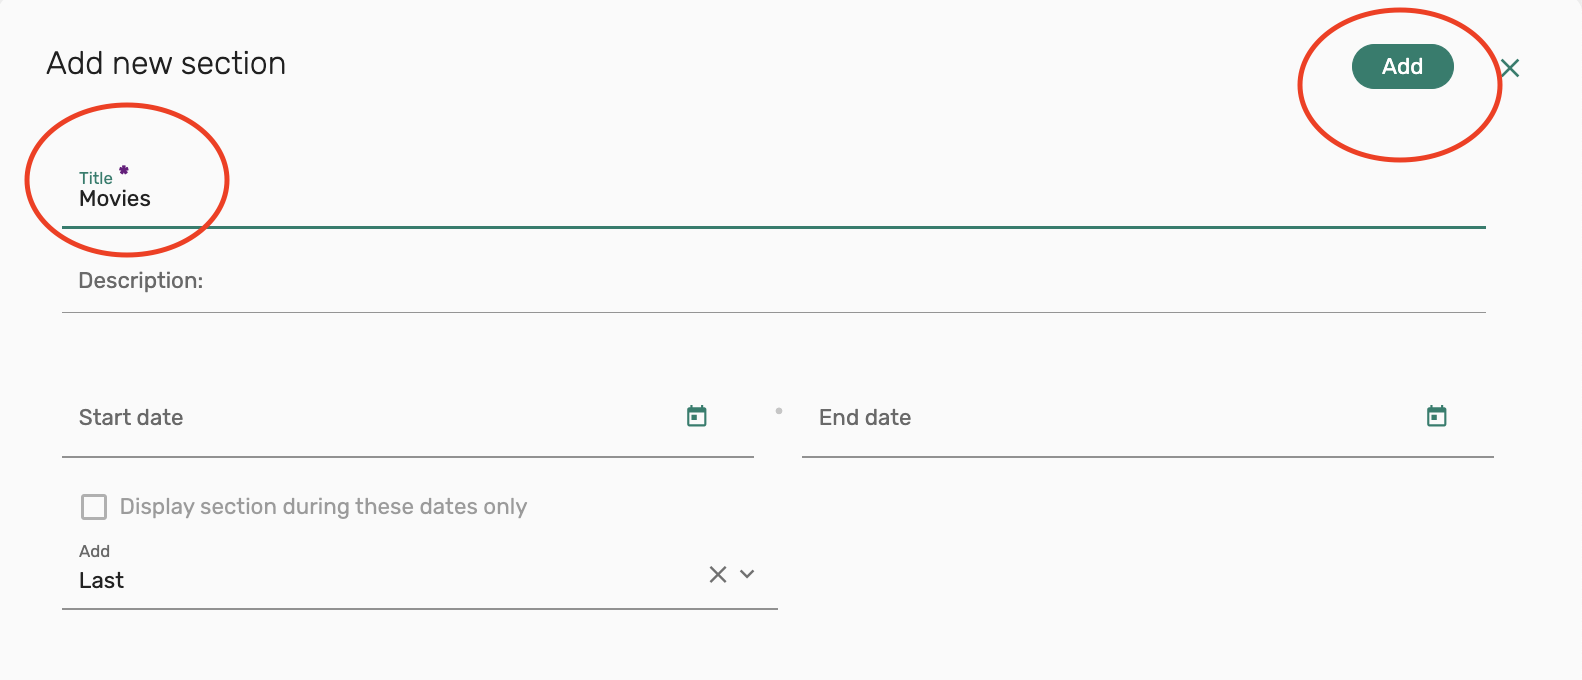Close the Add new section dialog
Screen dimensions: 1582x680
(x=1510, y=68)
